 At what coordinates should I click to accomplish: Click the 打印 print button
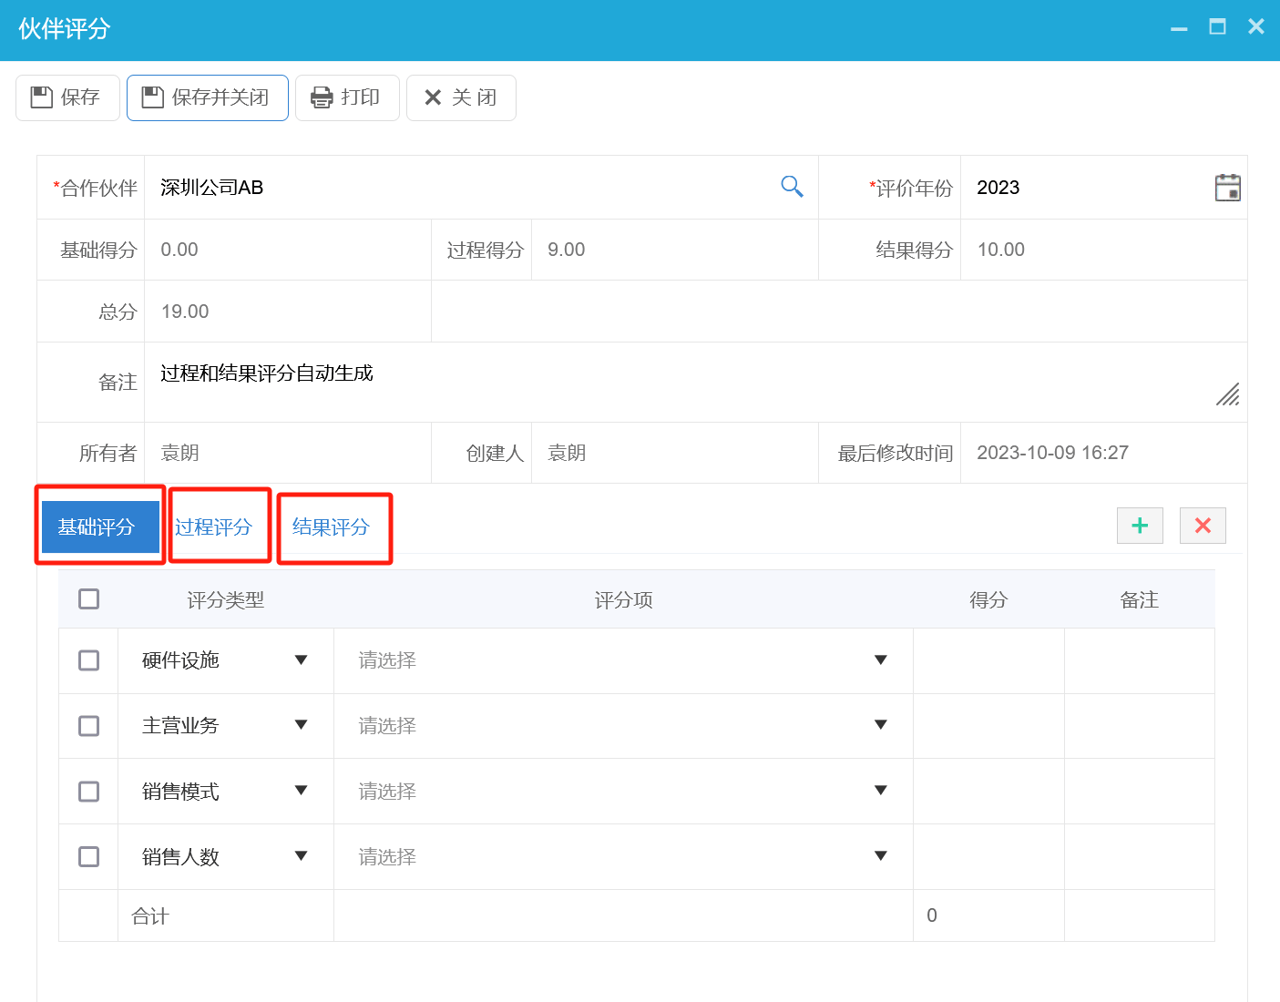click(x=347, y=98)
